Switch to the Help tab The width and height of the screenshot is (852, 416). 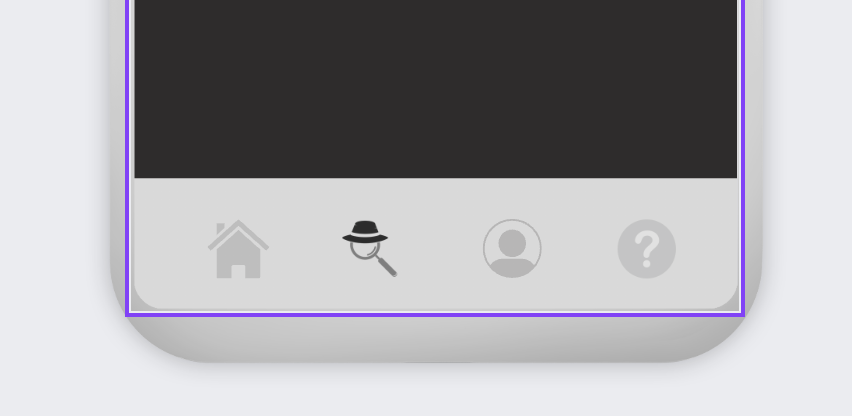(x=647, y=249)
